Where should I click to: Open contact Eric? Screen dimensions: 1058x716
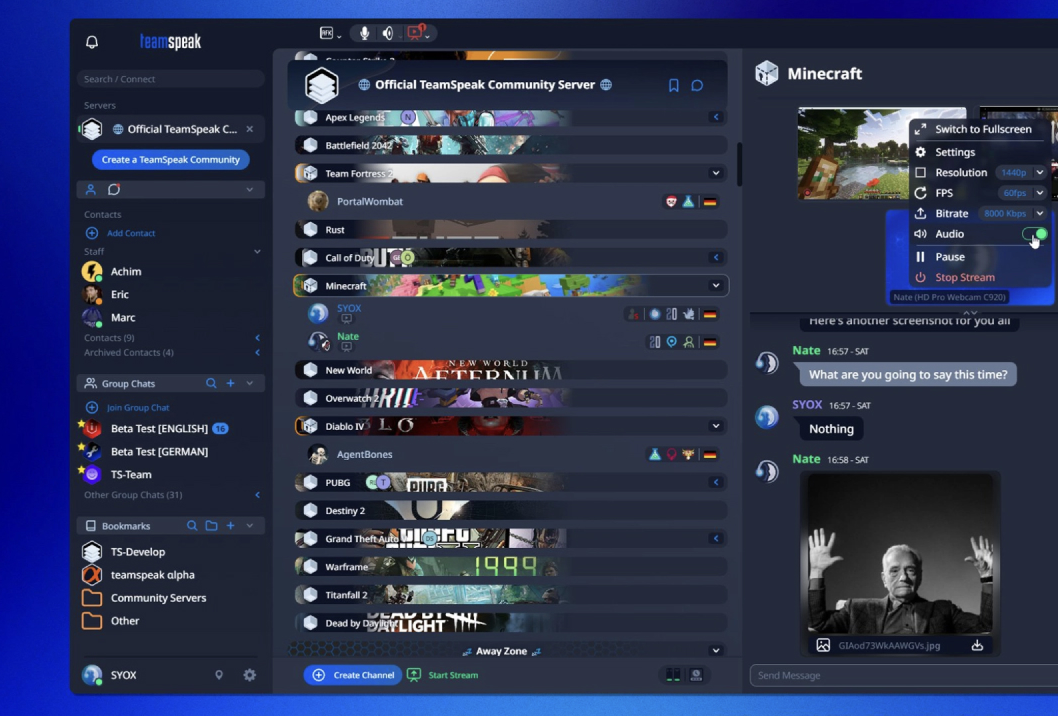tap(119, 294)
